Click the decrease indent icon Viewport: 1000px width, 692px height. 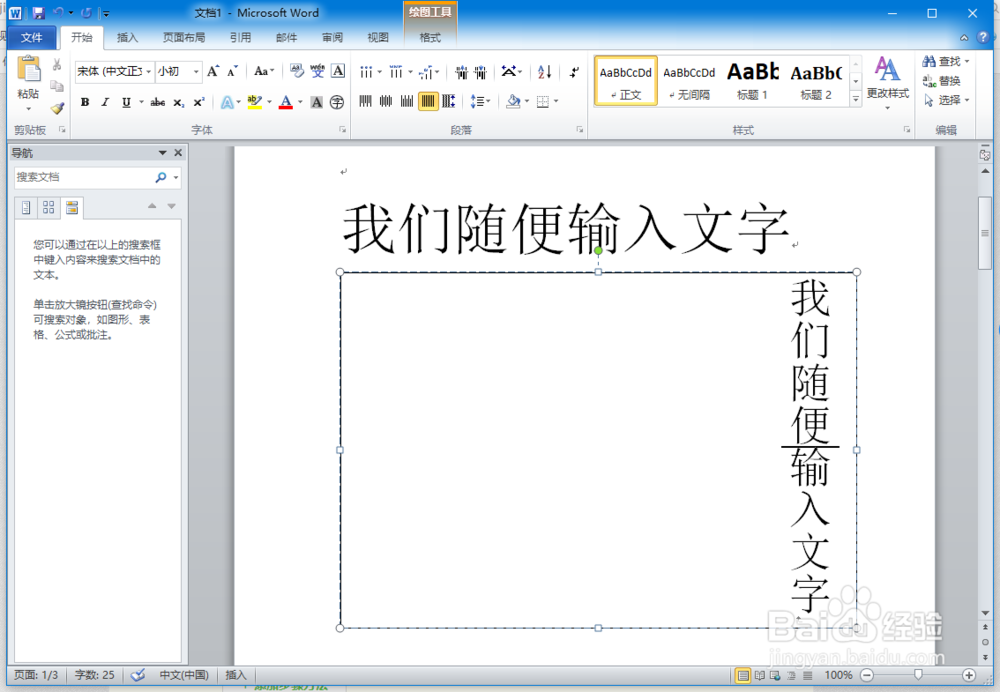461,71
